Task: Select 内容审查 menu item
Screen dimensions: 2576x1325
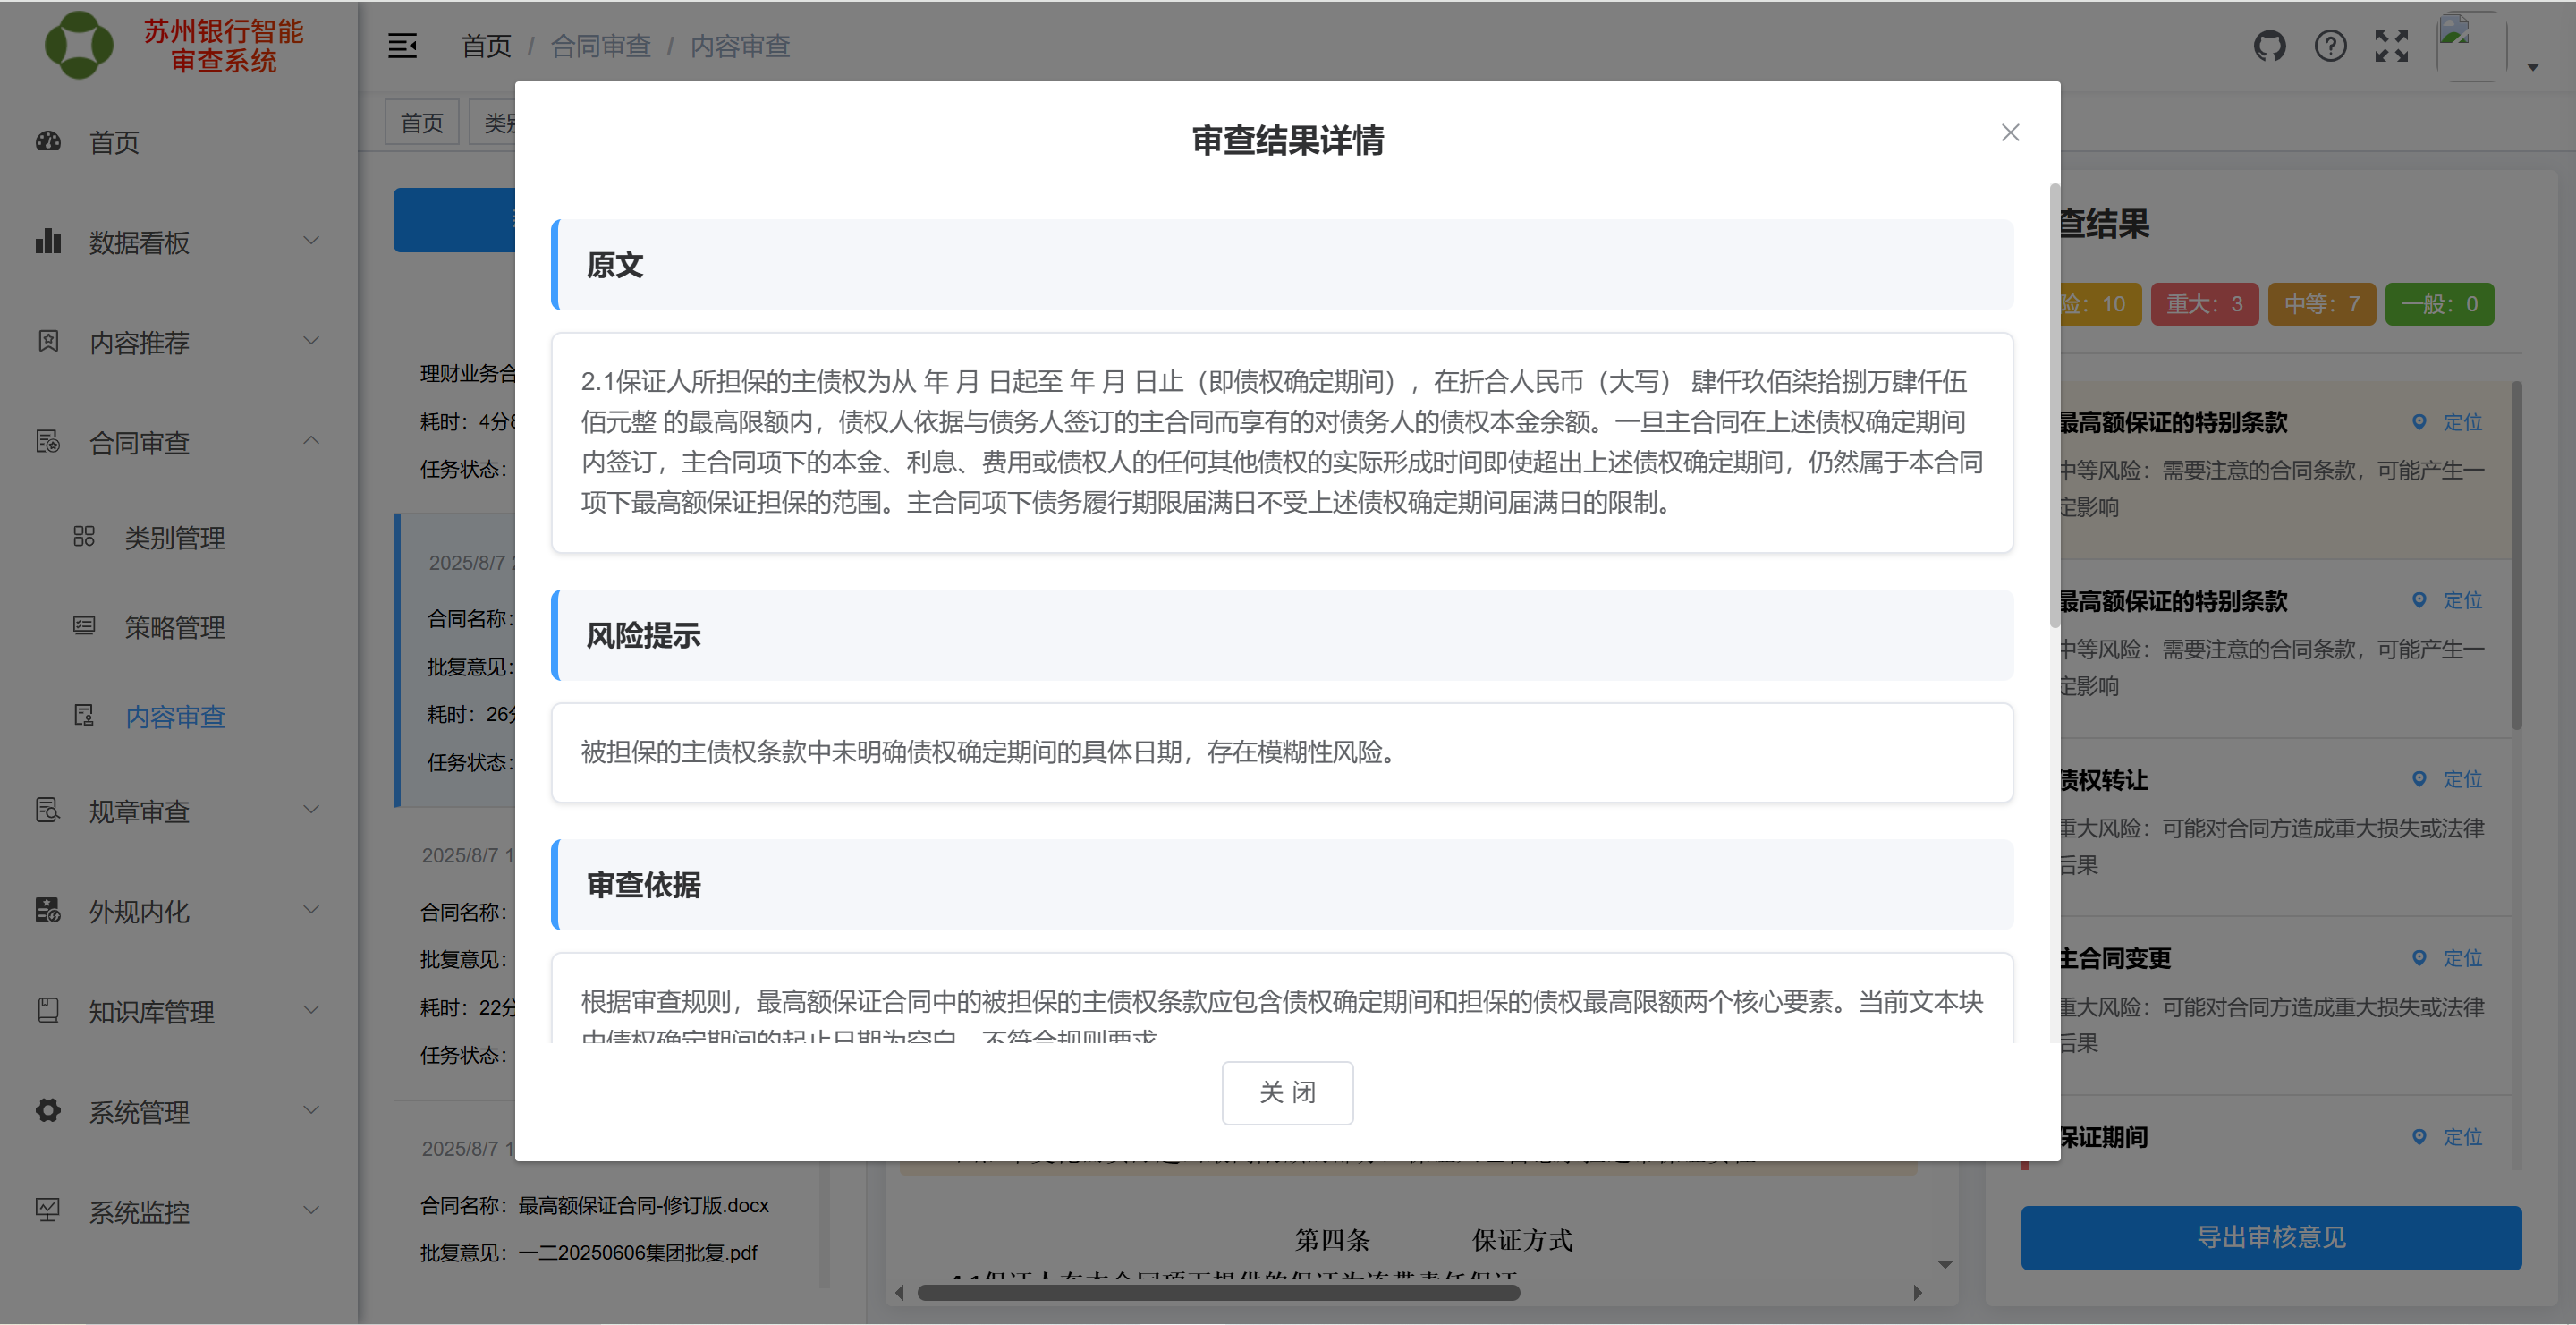Action: click(178, 716)
